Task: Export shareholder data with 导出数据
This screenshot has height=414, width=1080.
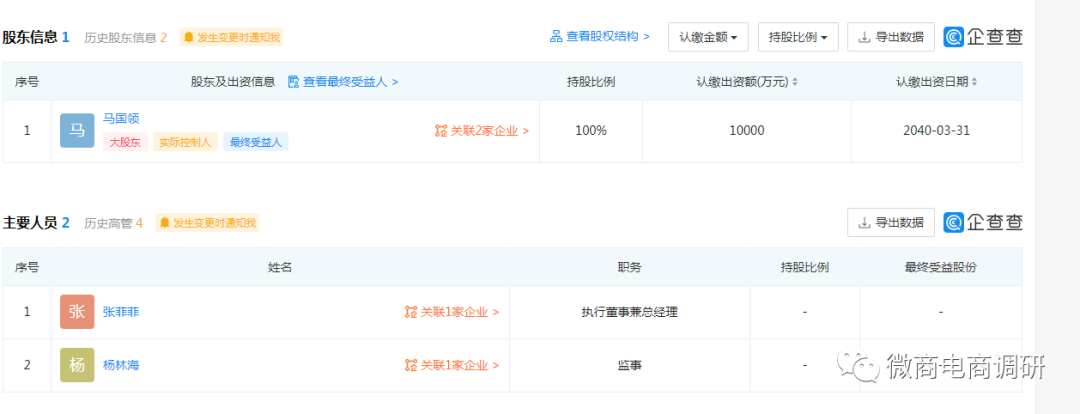Action: coord(891,37)
